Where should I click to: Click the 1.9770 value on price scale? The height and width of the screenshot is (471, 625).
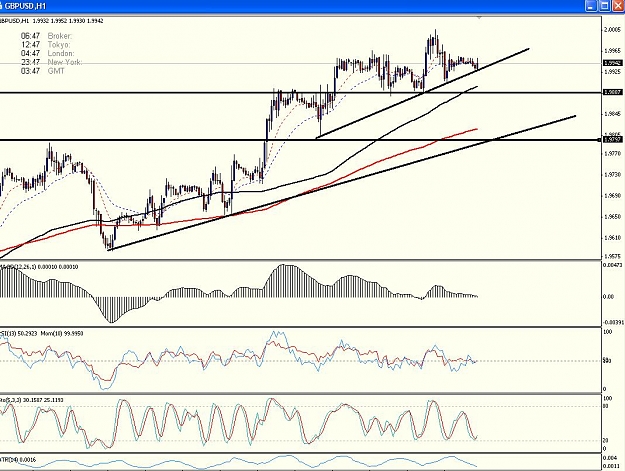coord(613,153)
